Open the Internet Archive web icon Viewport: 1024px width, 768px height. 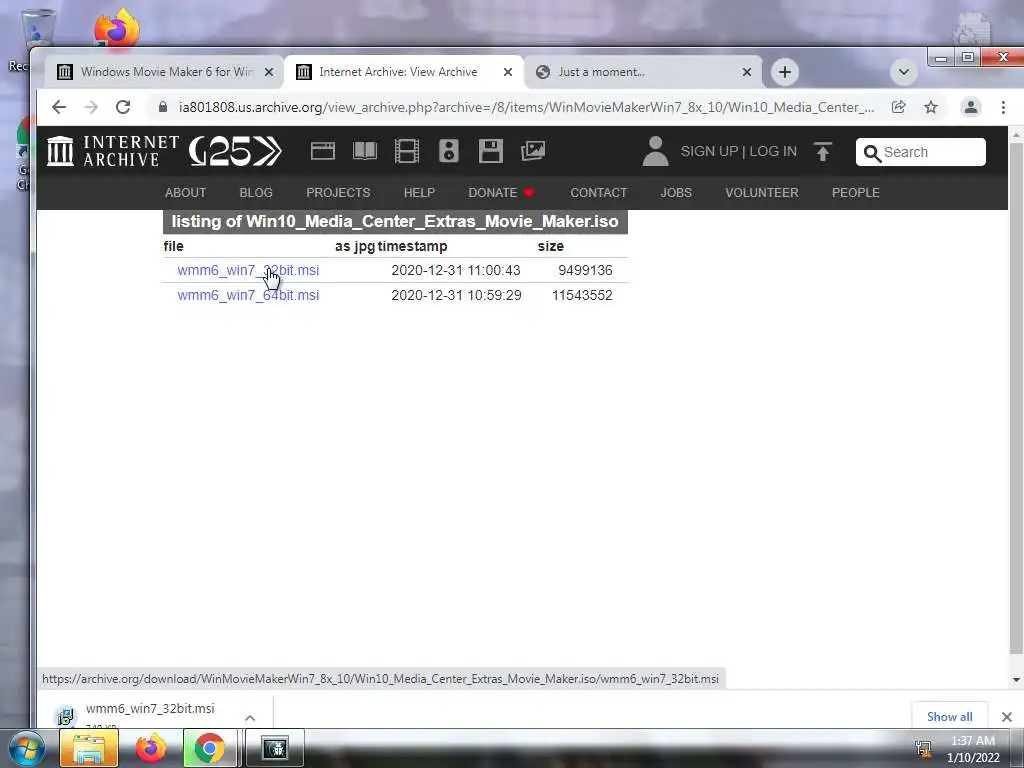pyautogui.click(x=323, y=152)
